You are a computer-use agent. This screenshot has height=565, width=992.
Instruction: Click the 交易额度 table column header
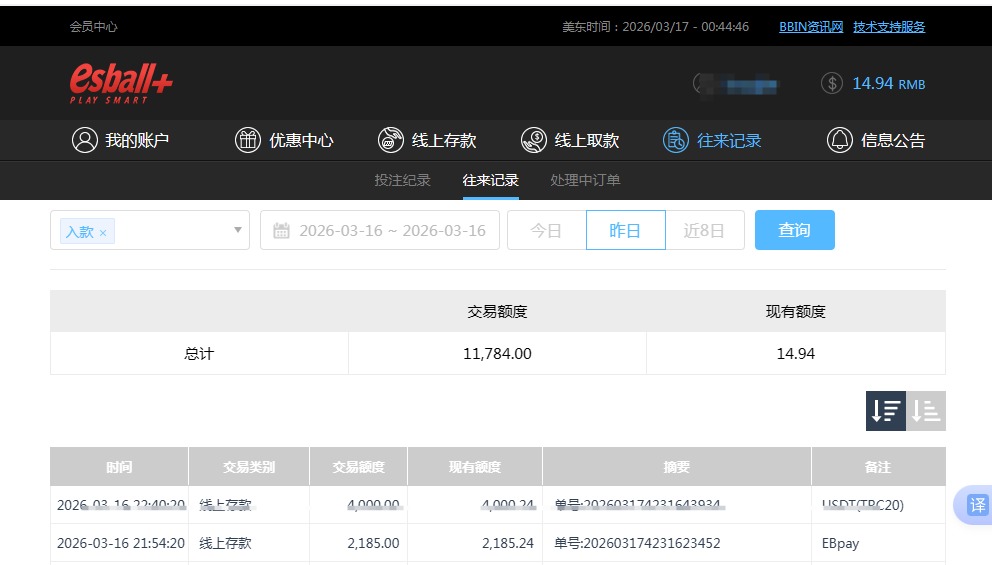pyautogui.click(x=359, y=467)
